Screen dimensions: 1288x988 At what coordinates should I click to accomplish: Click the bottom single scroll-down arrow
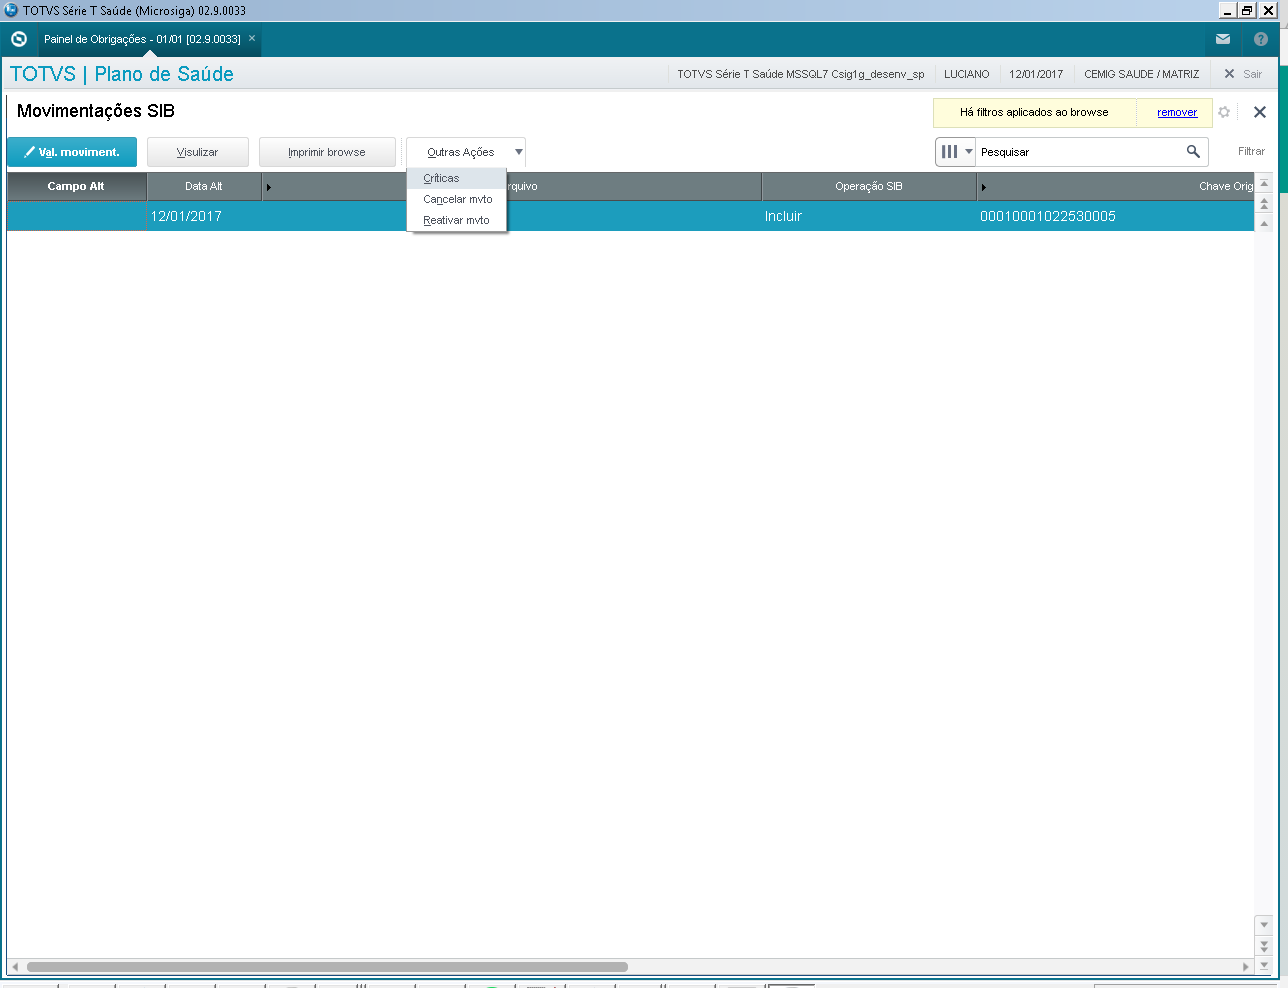click(1264, 924)
